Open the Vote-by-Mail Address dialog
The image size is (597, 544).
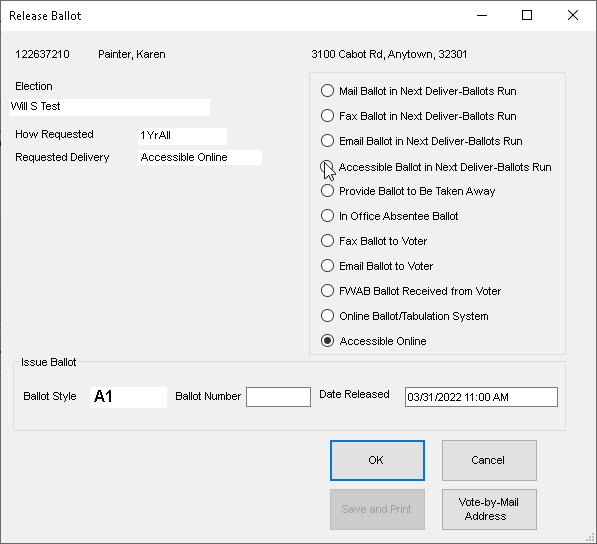click(x=489, y=509)
